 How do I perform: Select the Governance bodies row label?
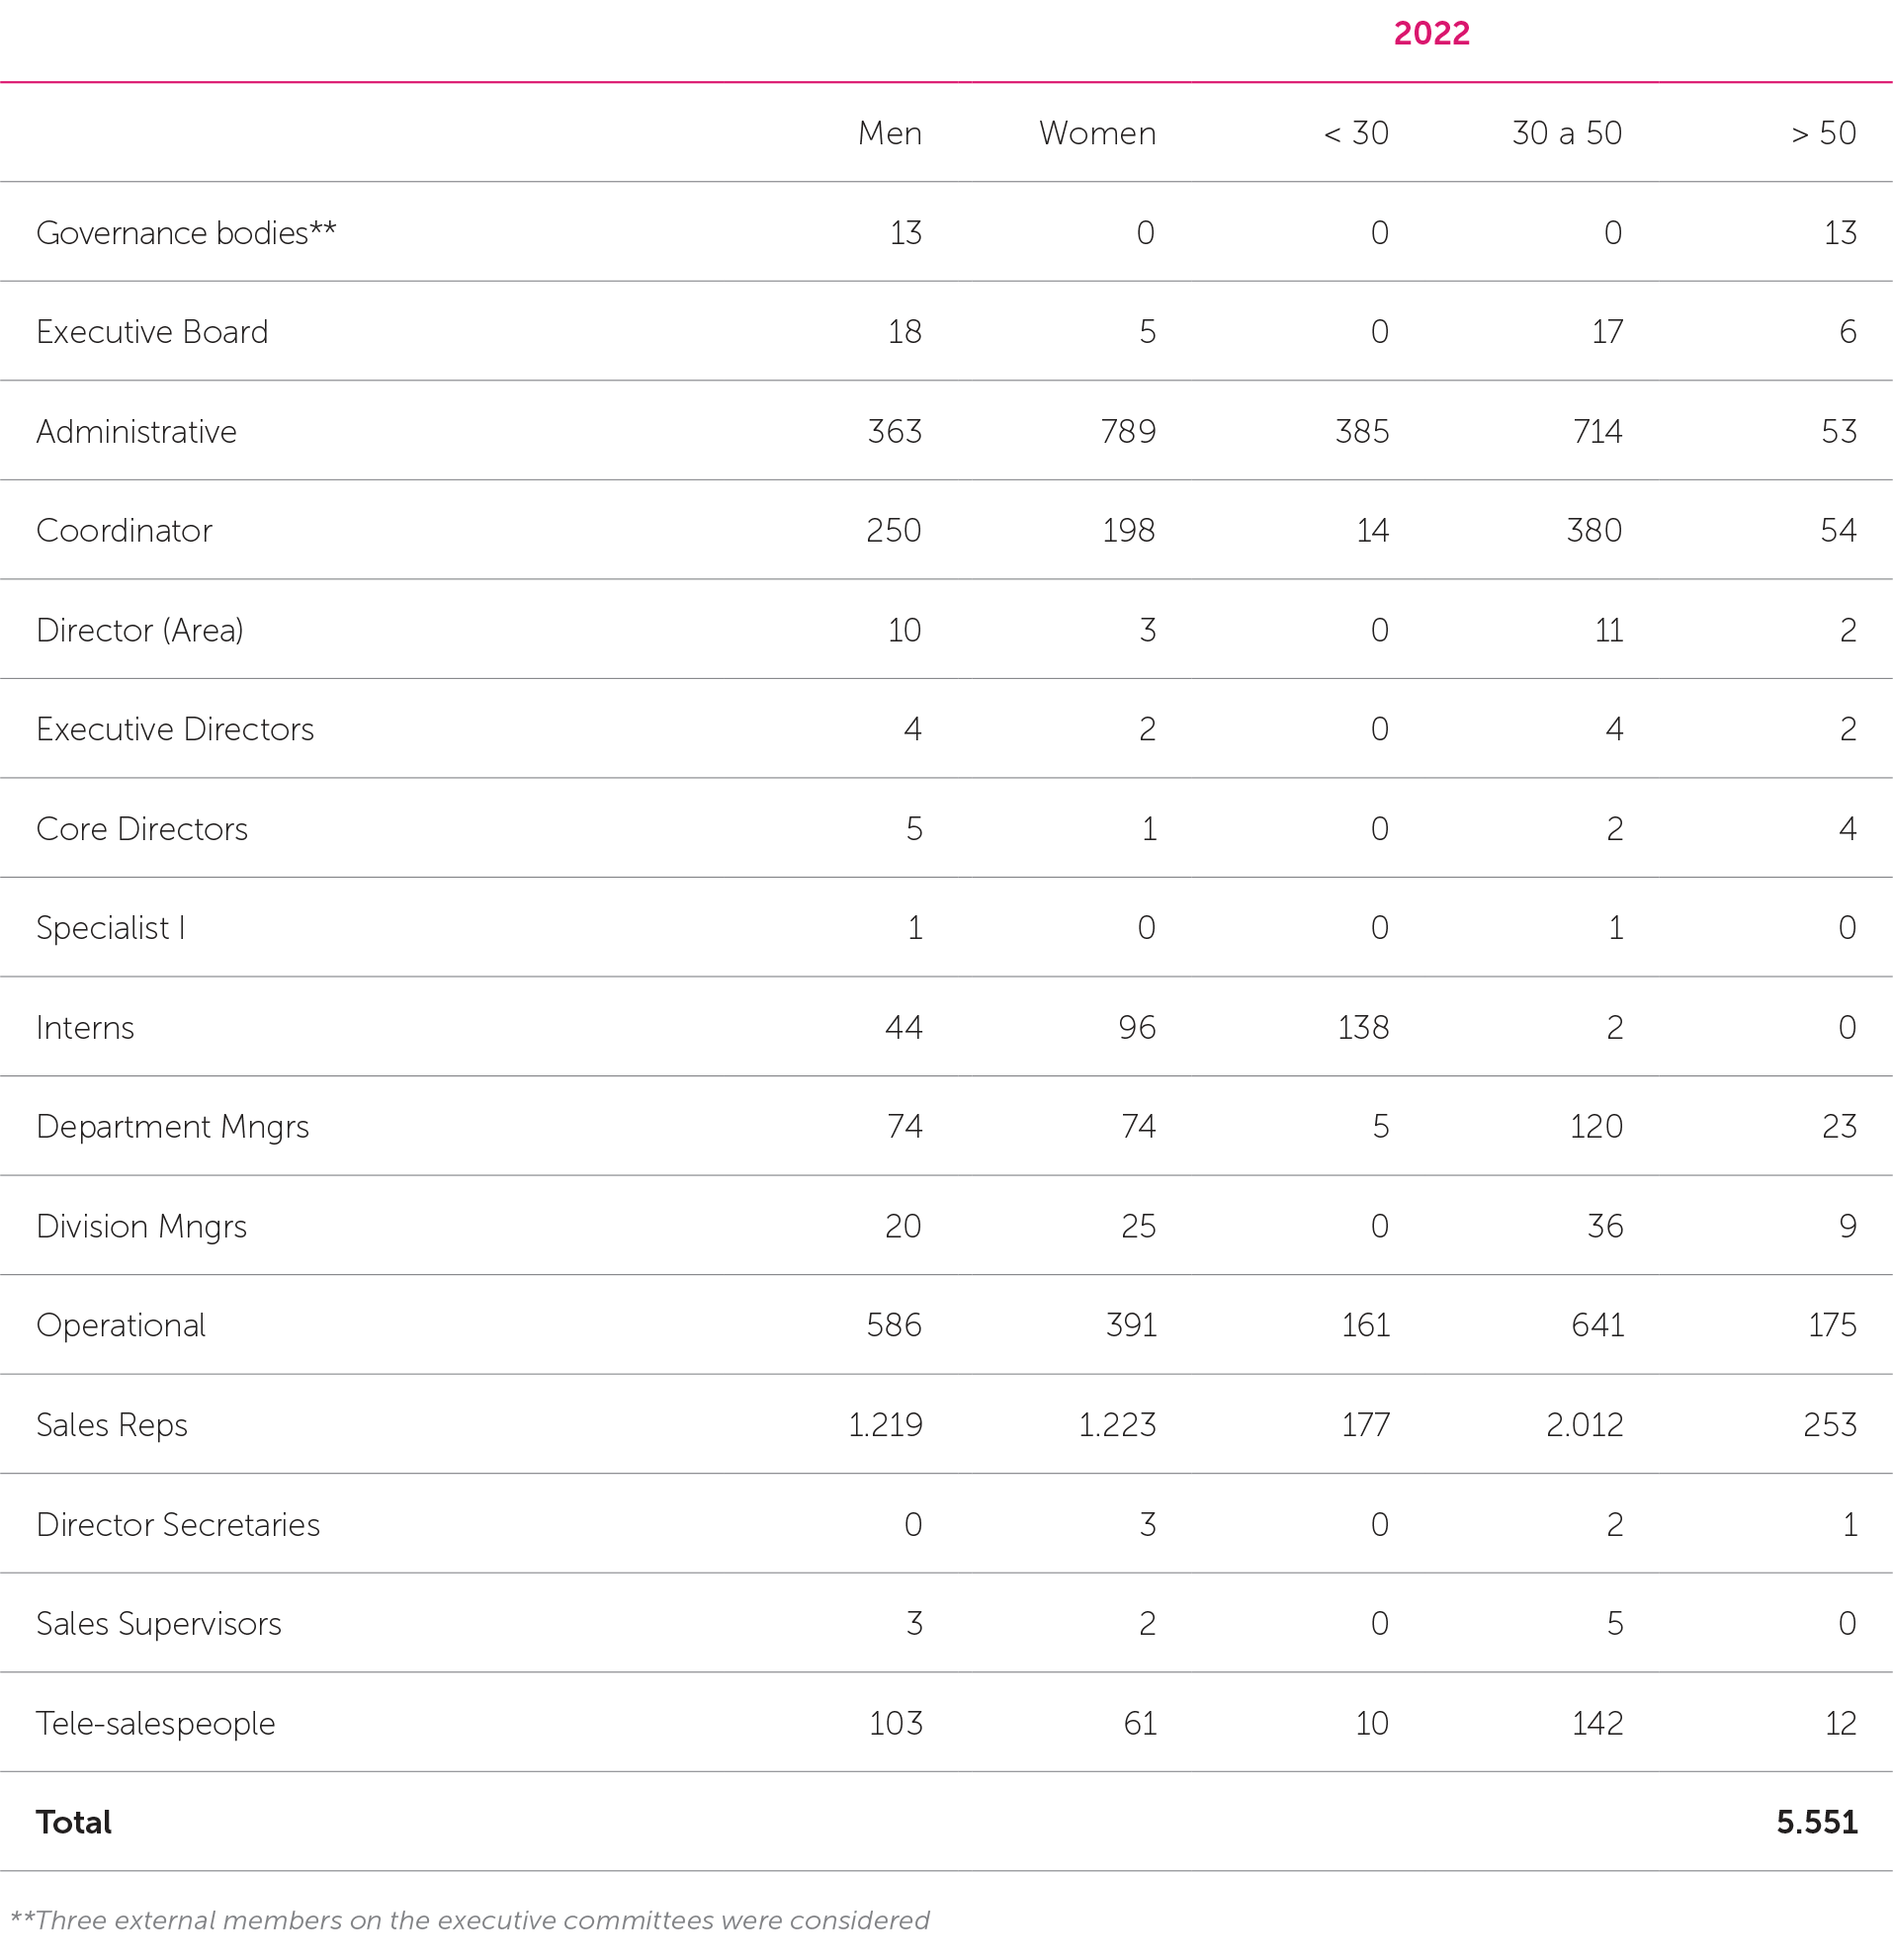(186, 233)
